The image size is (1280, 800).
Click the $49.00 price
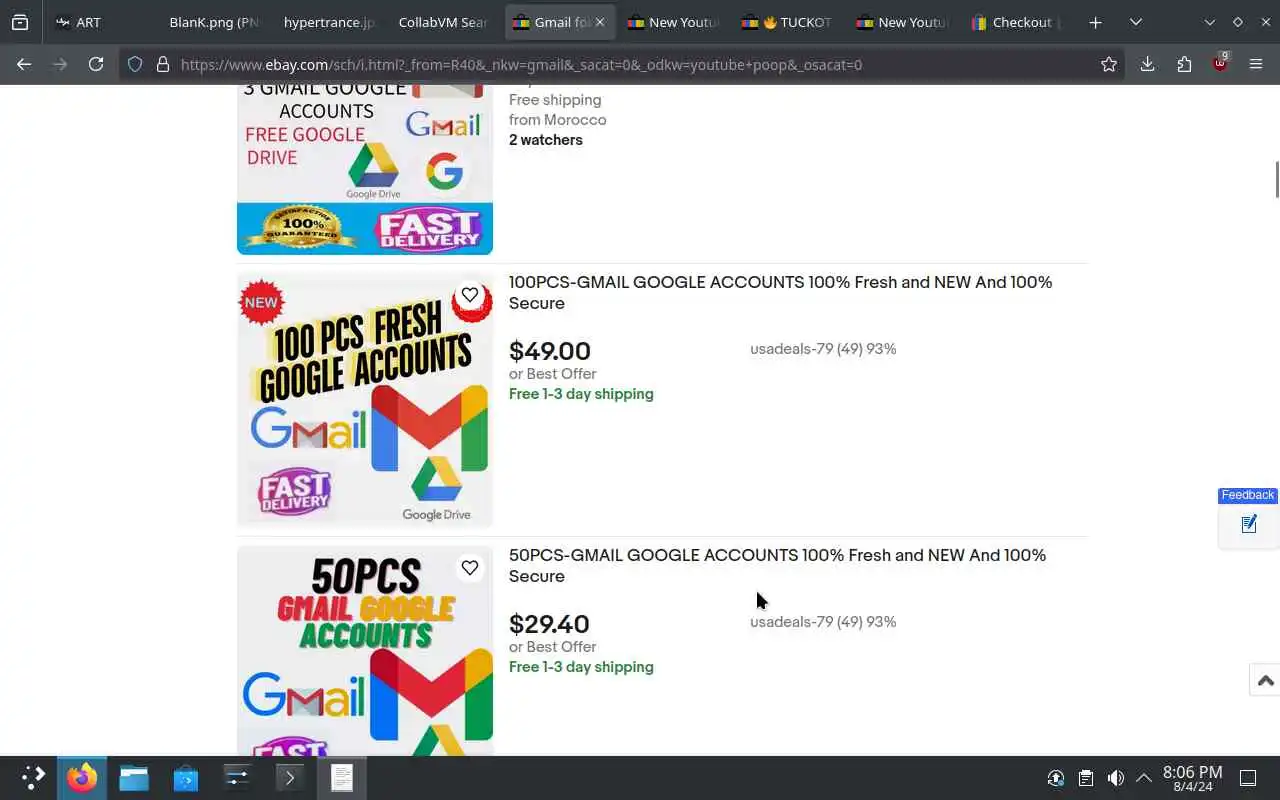pos(550,351)
